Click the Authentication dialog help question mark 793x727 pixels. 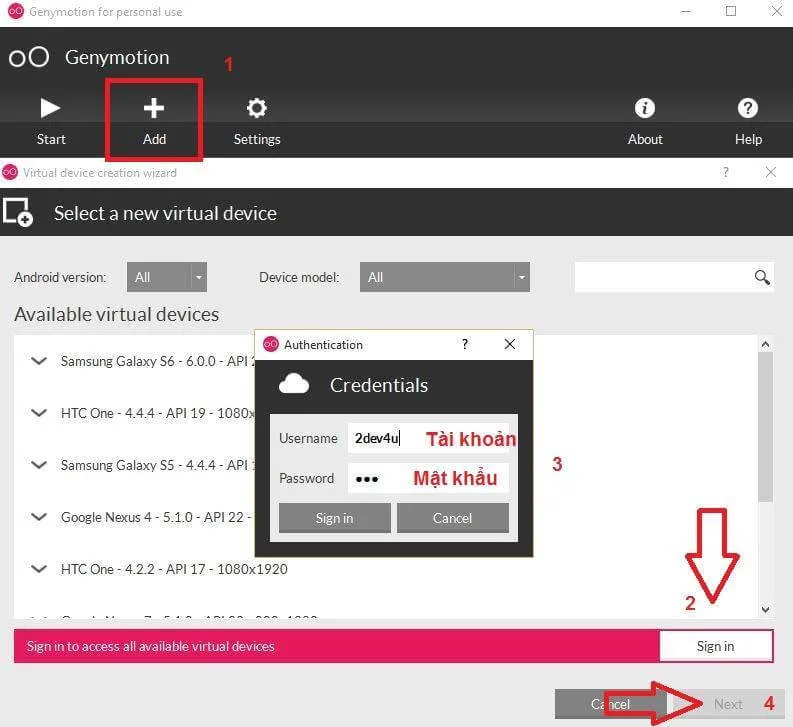(x=465, y=344)
